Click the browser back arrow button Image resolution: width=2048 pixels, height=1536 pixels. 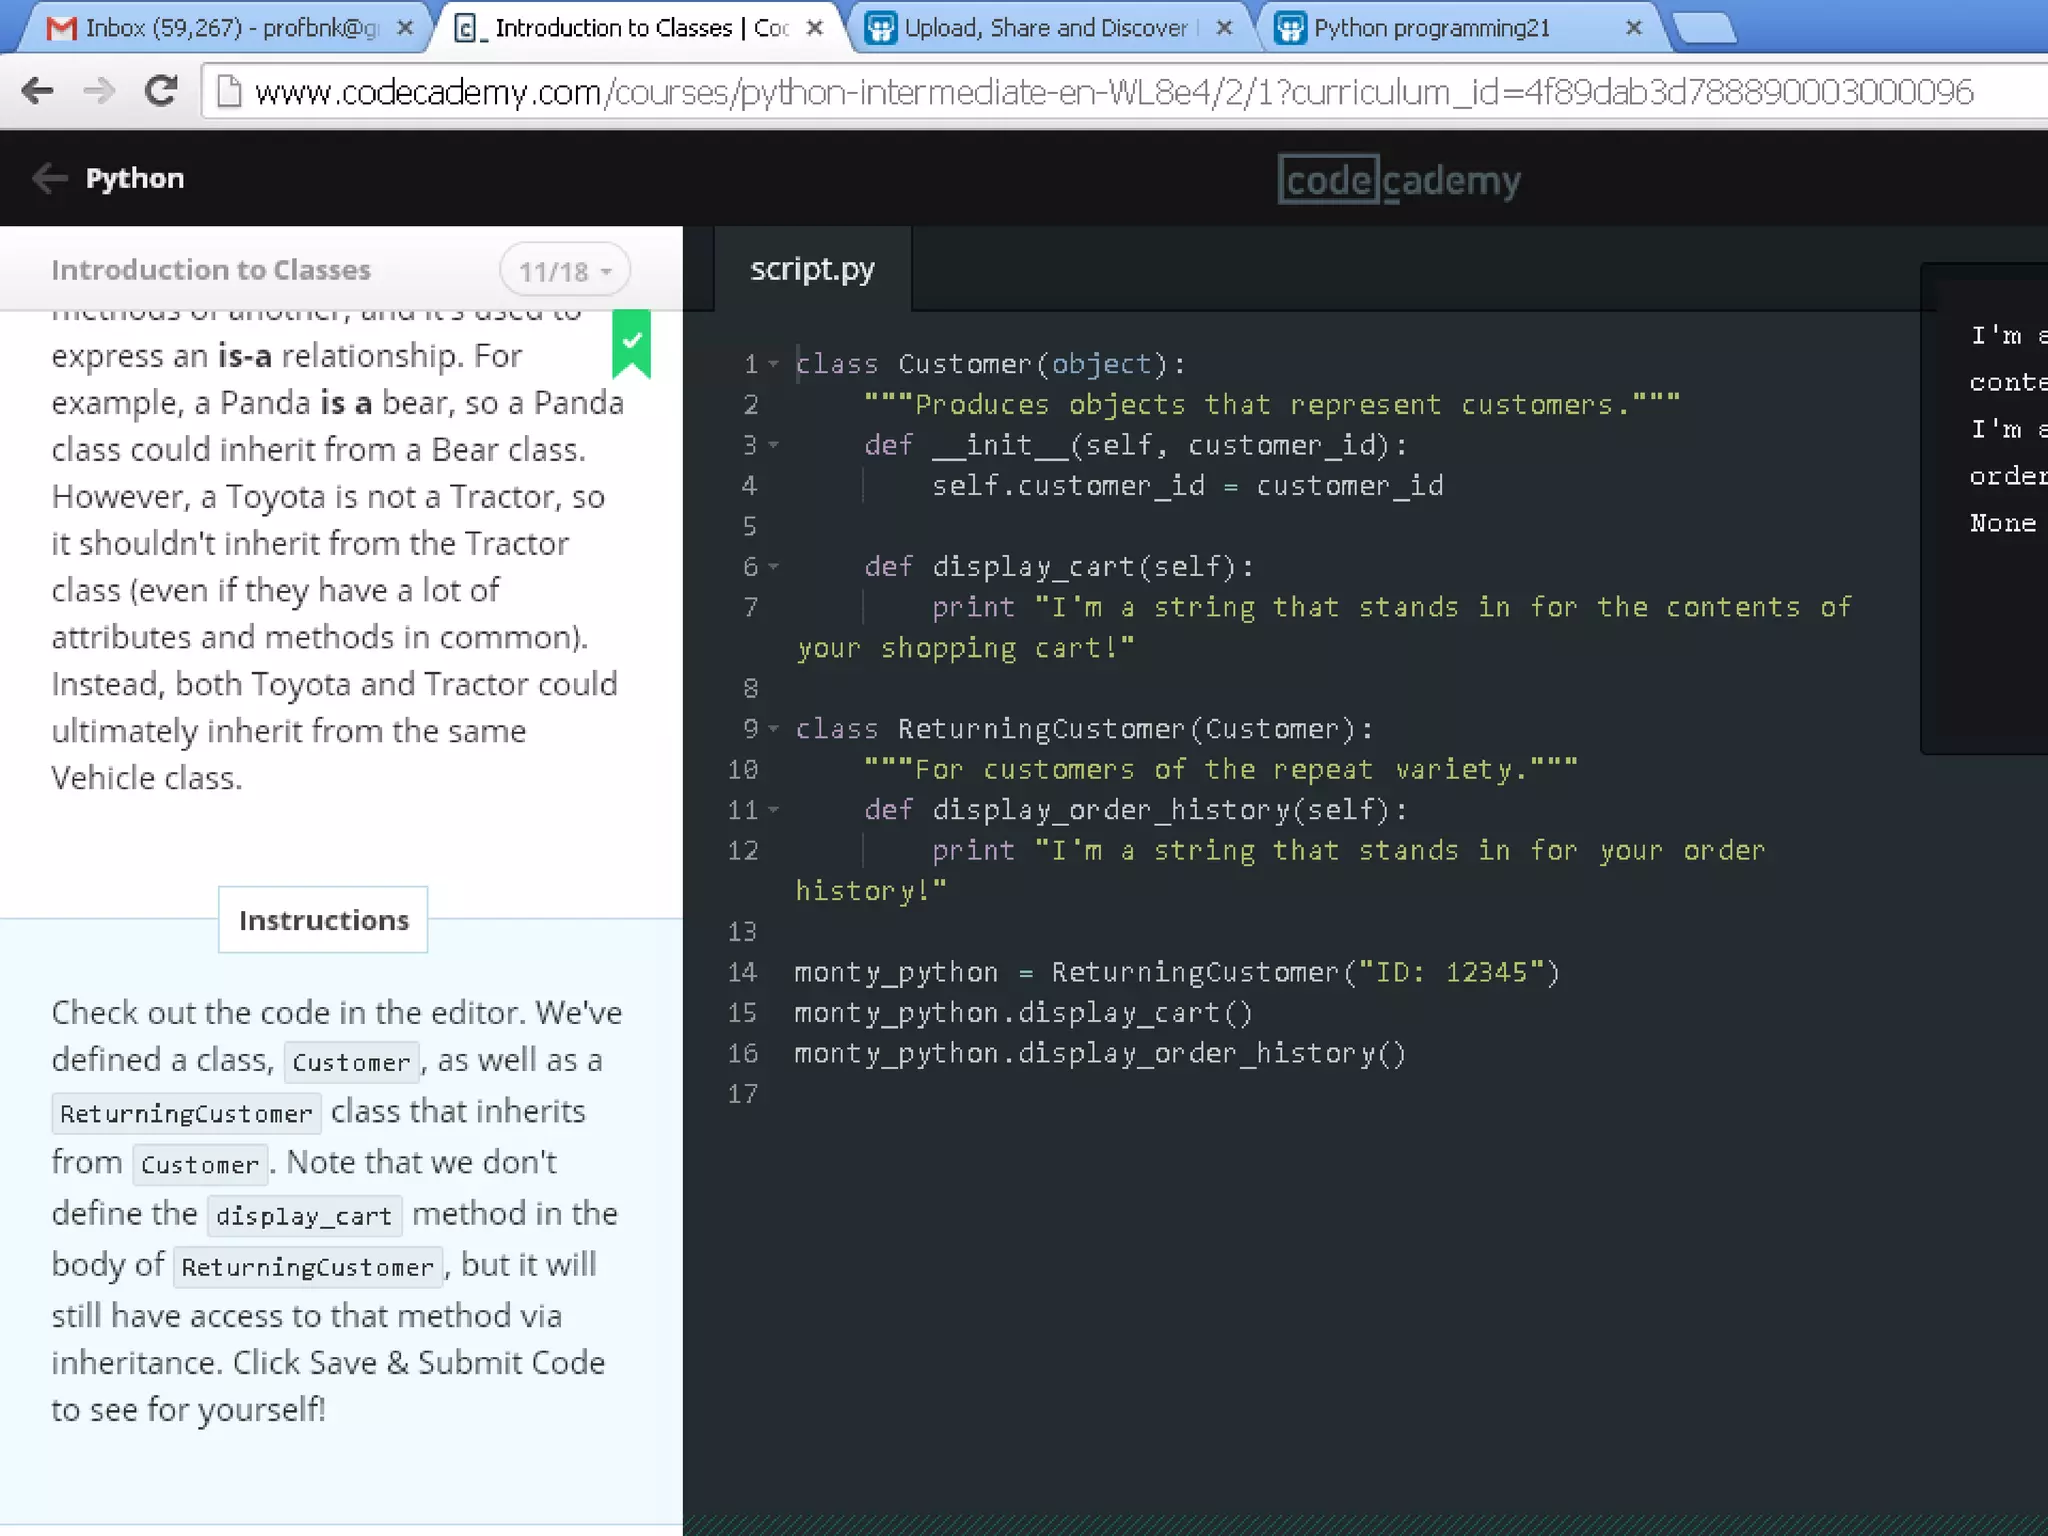point(38,91)
